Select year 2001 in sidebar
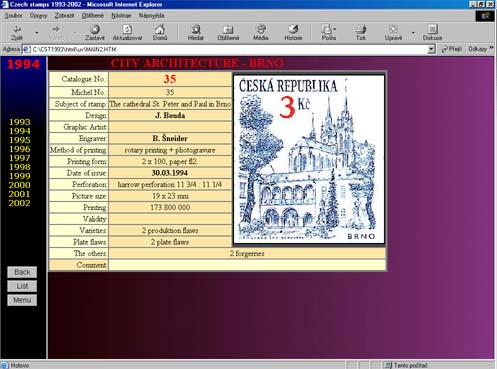 [x=20, y=194]
